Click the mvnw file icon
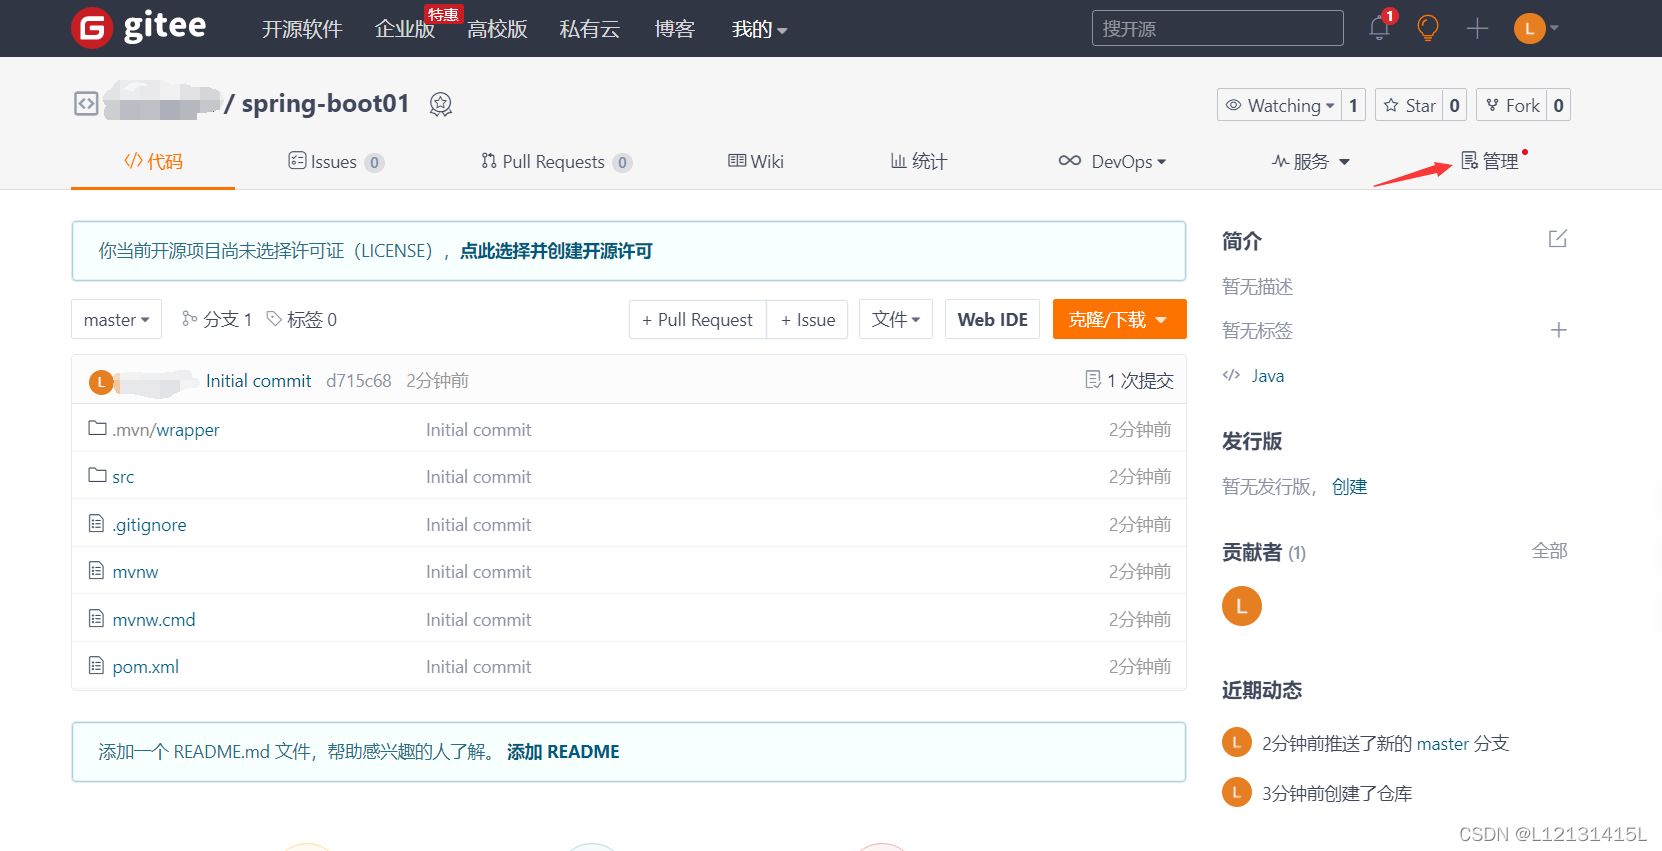Viewport: 1662px width, 851px height. pos(96,570)
